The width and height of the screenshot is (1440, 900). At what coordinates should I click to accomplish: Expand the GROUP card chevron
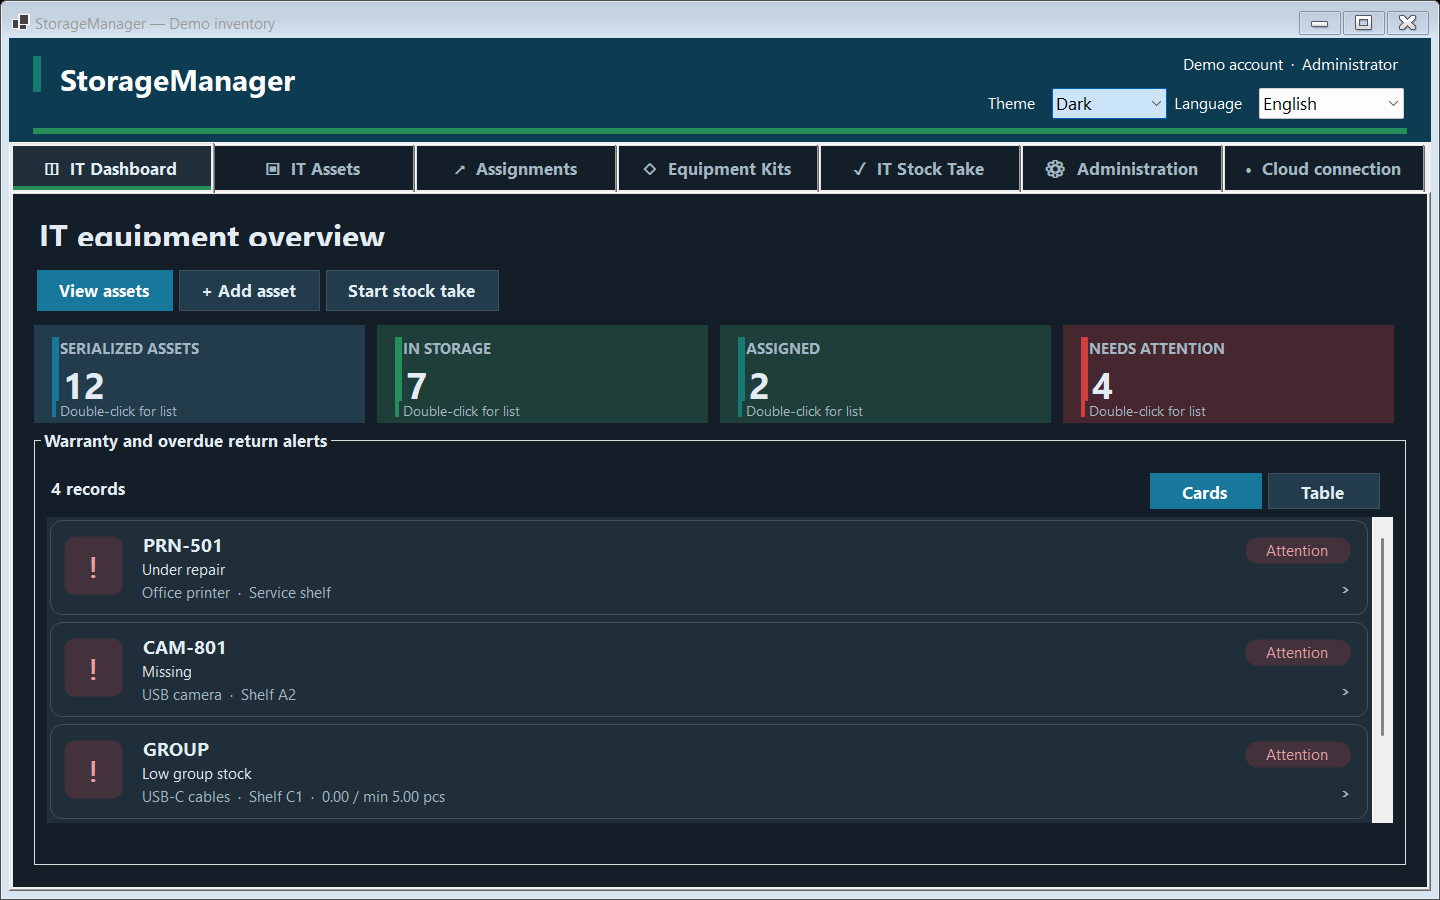[1345, 794]
